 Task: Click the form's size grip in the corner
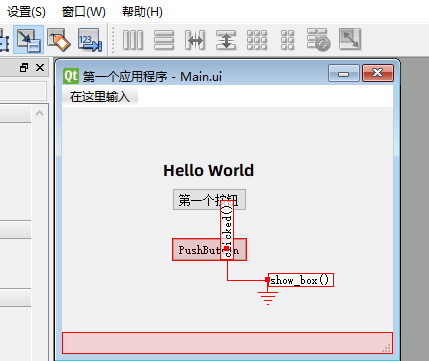(387, 348)
